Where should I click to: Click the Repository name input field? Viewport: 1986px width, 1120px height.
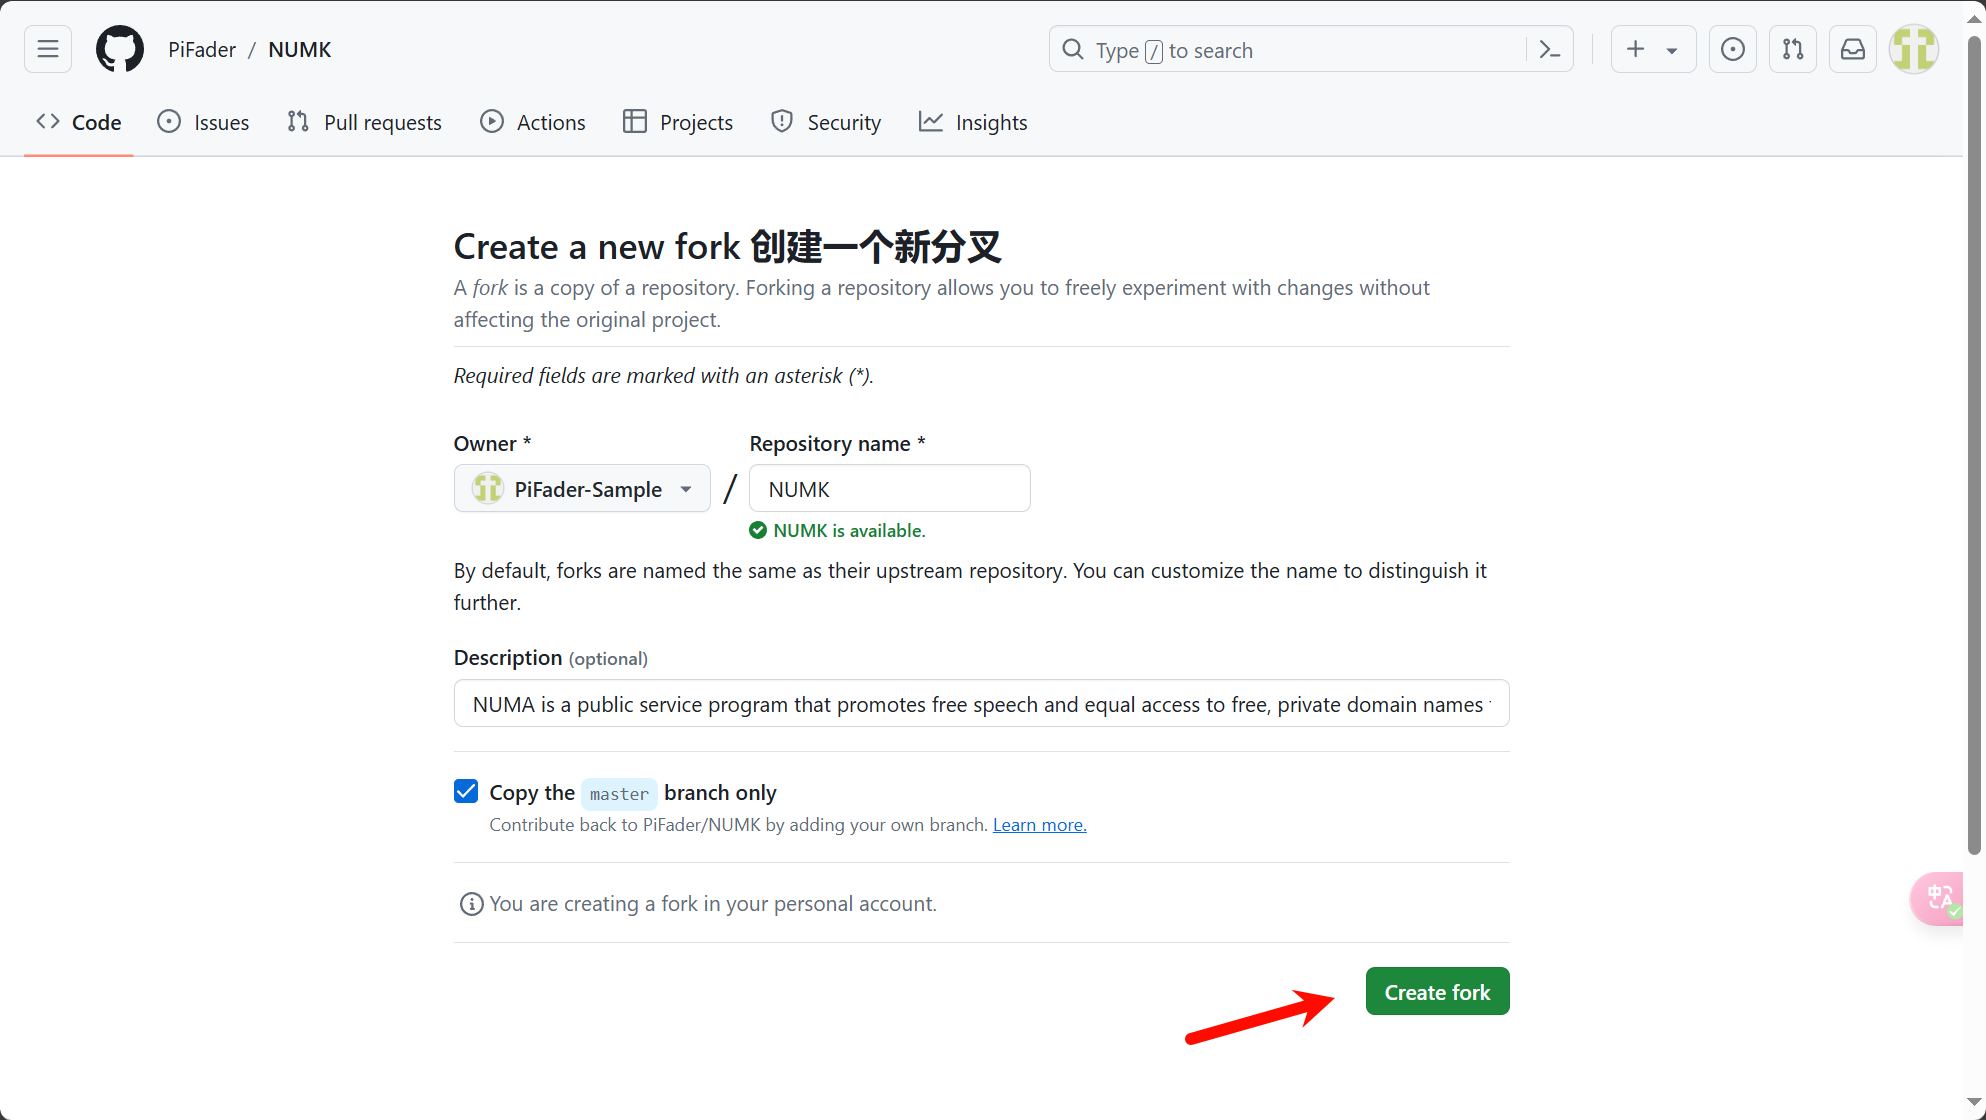[x=890, y=488]
